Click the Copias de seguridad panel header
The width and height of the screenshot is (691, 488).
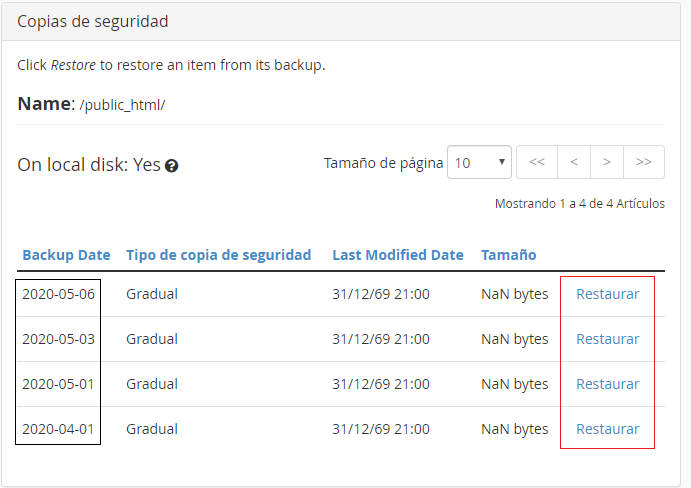coord(341,21)
